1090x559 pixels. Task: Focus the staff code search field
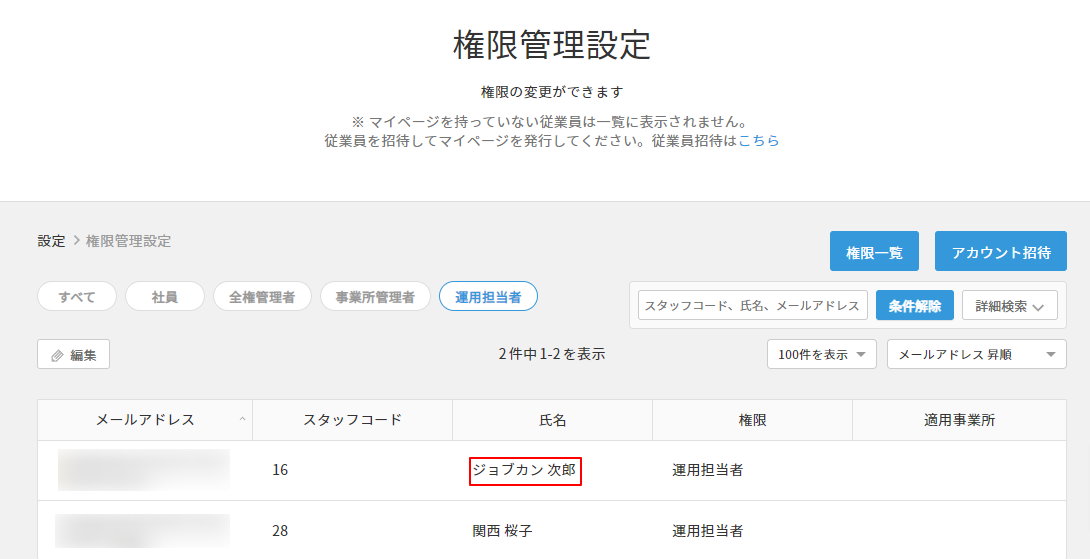tap(752, 306)
